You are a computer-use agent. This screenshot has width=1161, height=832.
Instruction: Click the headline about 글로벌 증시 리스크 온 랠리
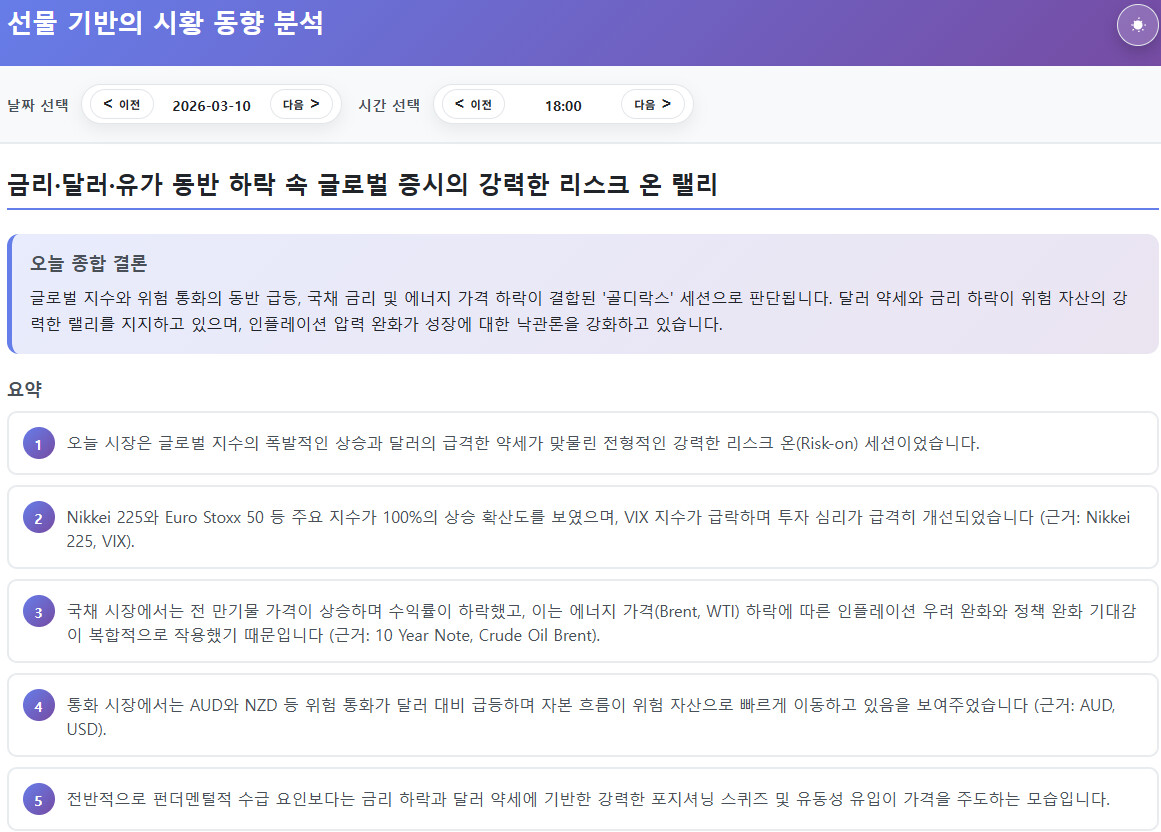(362, 186)
